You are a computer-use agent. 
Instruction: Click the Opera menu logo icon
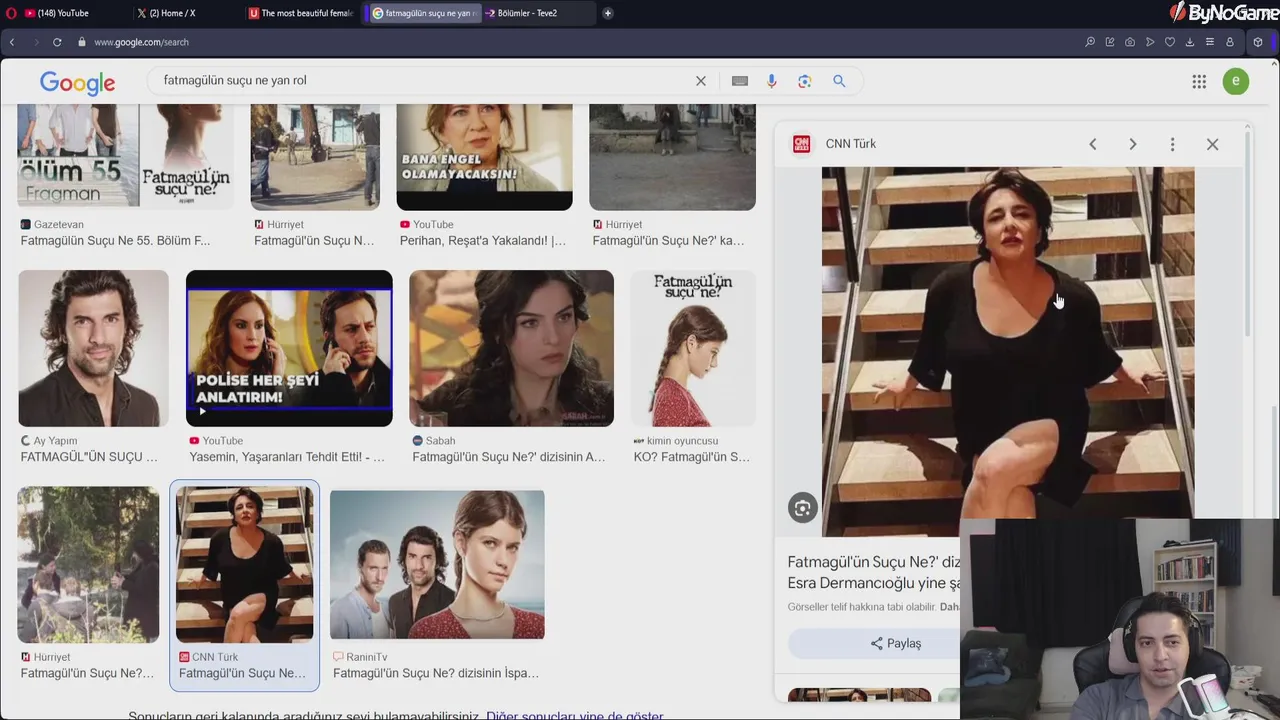(x=10, y=13)
